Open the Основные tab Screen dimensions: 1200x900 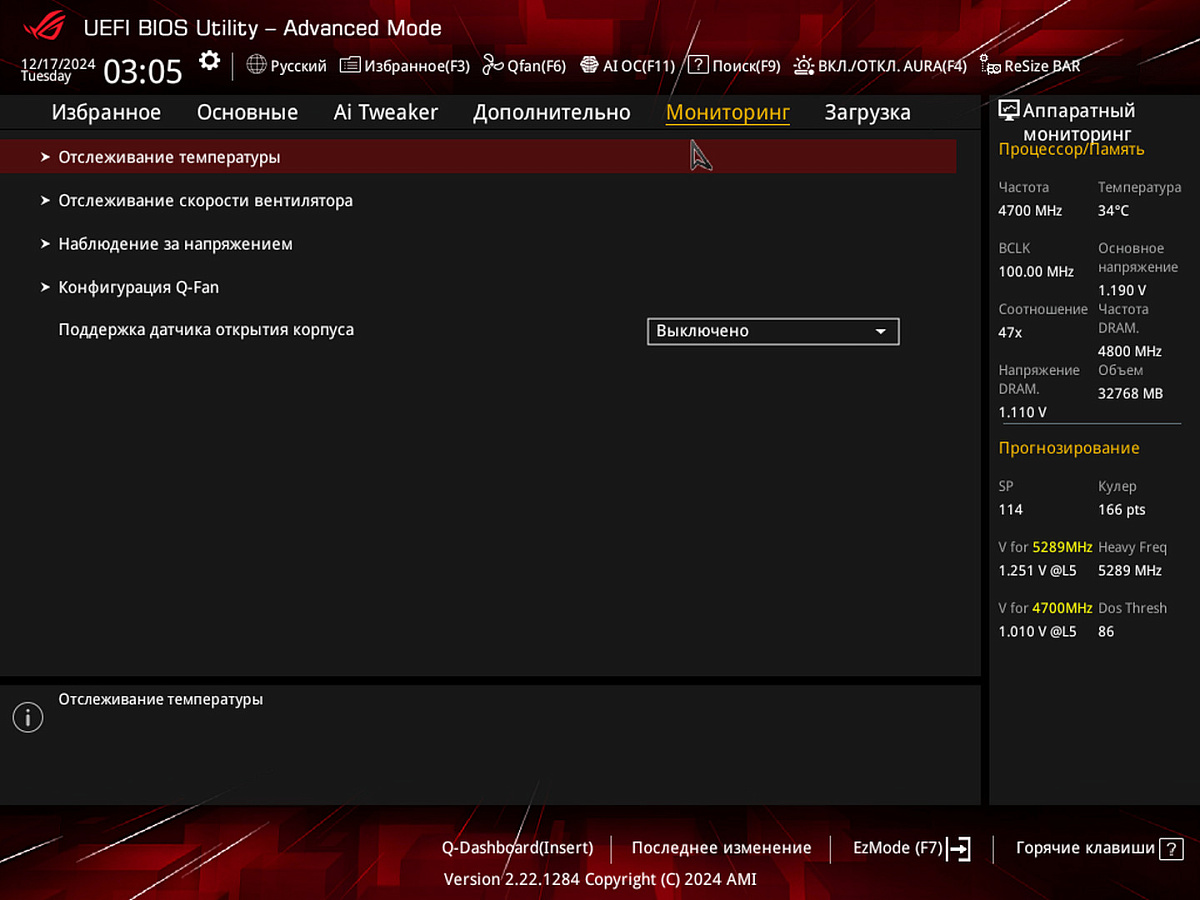247,113
